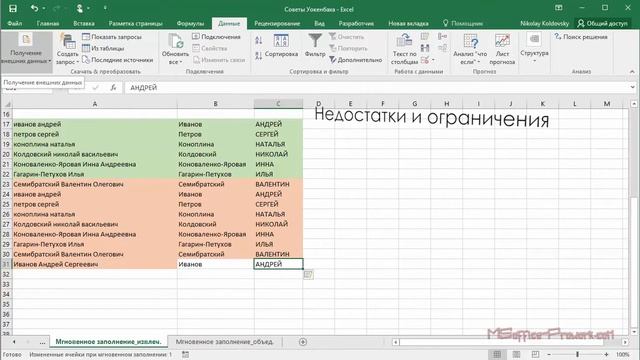This screenshot has height=360, width=640.
Task: Click the Page Layout view icon in status bar
Action: (516, 354)
